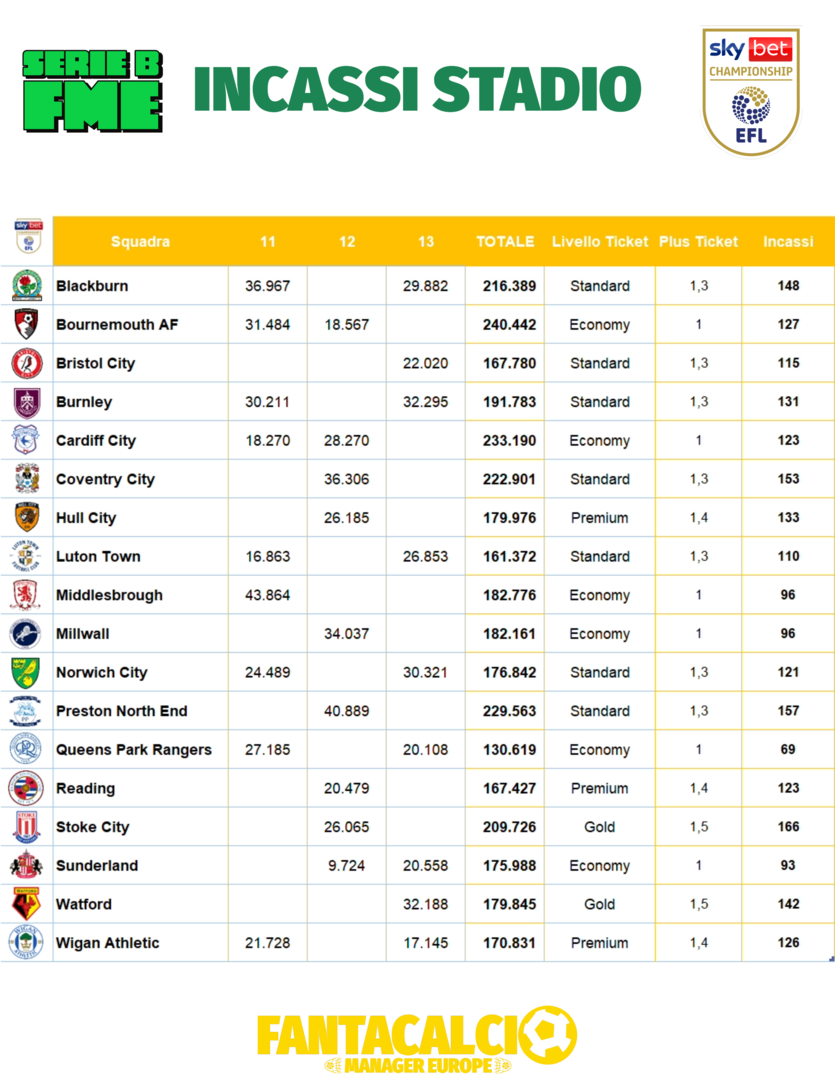Select the TOTALE column header

coord(505,242)
